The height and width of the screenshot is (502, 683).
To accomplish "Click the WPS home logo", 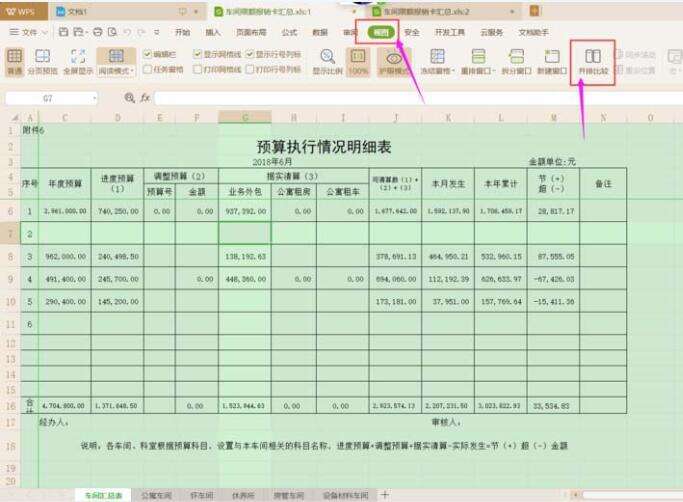I will pos(21,11).
